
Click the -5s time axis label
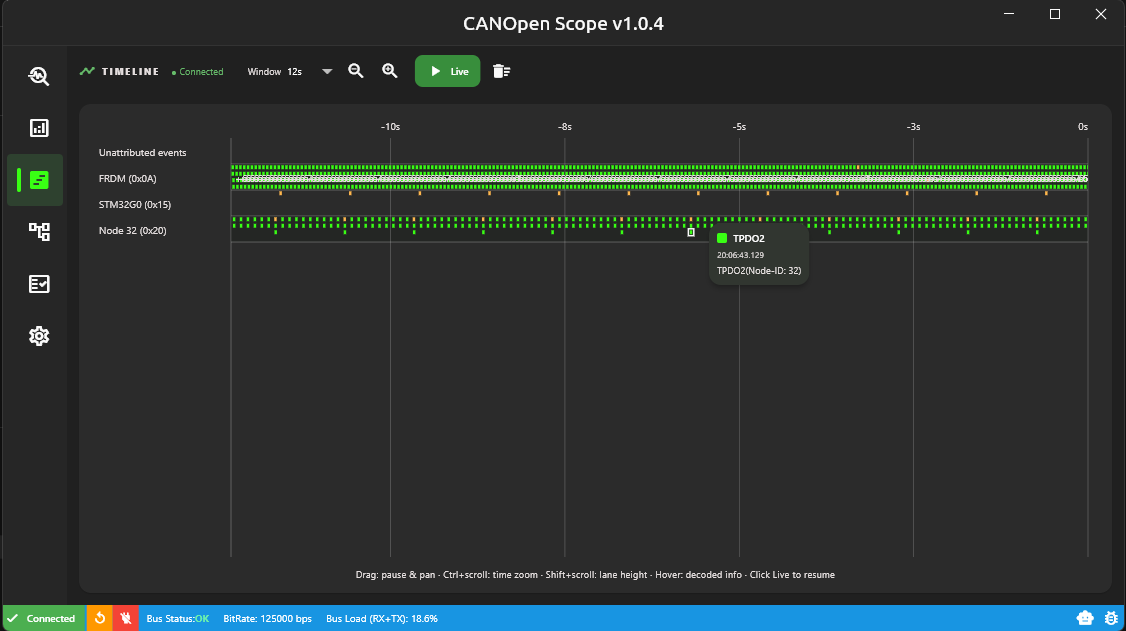[739, 126]
